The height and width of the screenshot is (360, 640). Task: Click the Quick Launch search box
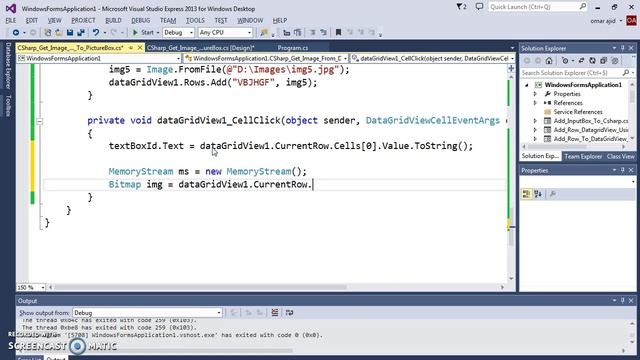(537, 7)
